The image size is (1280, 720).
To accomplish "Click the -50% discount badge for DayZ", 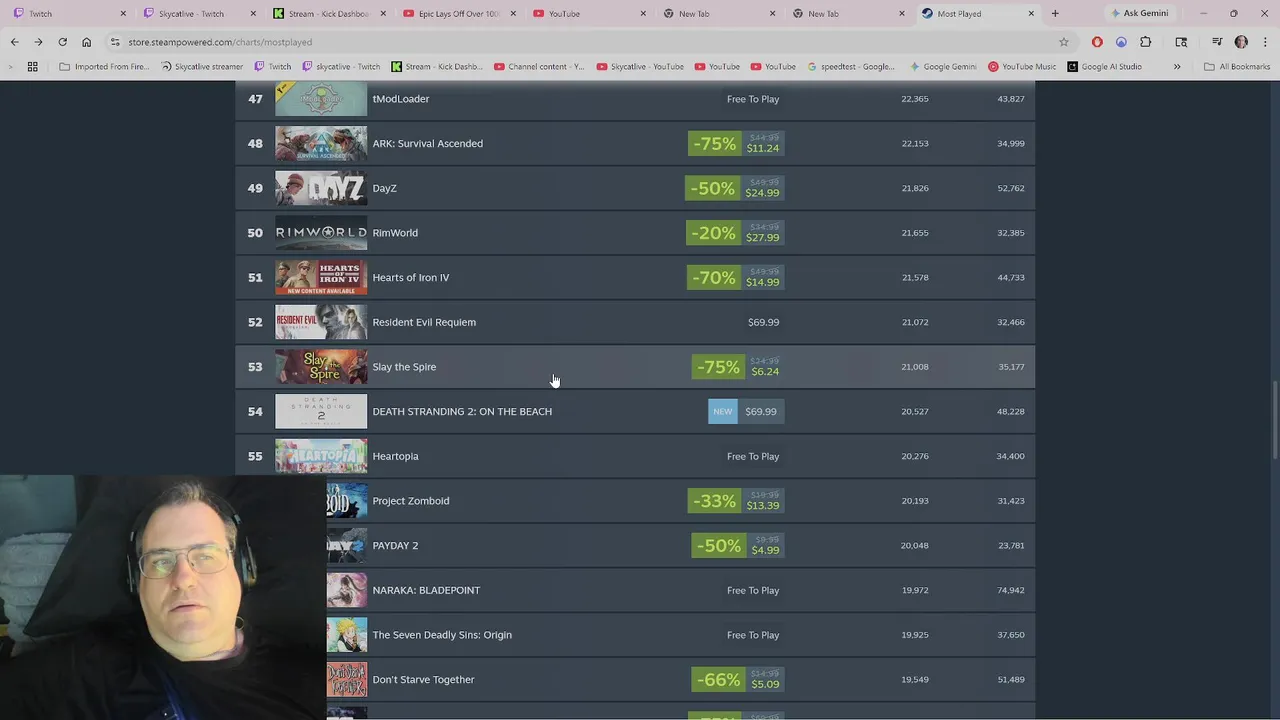I will tap(712, 188).
